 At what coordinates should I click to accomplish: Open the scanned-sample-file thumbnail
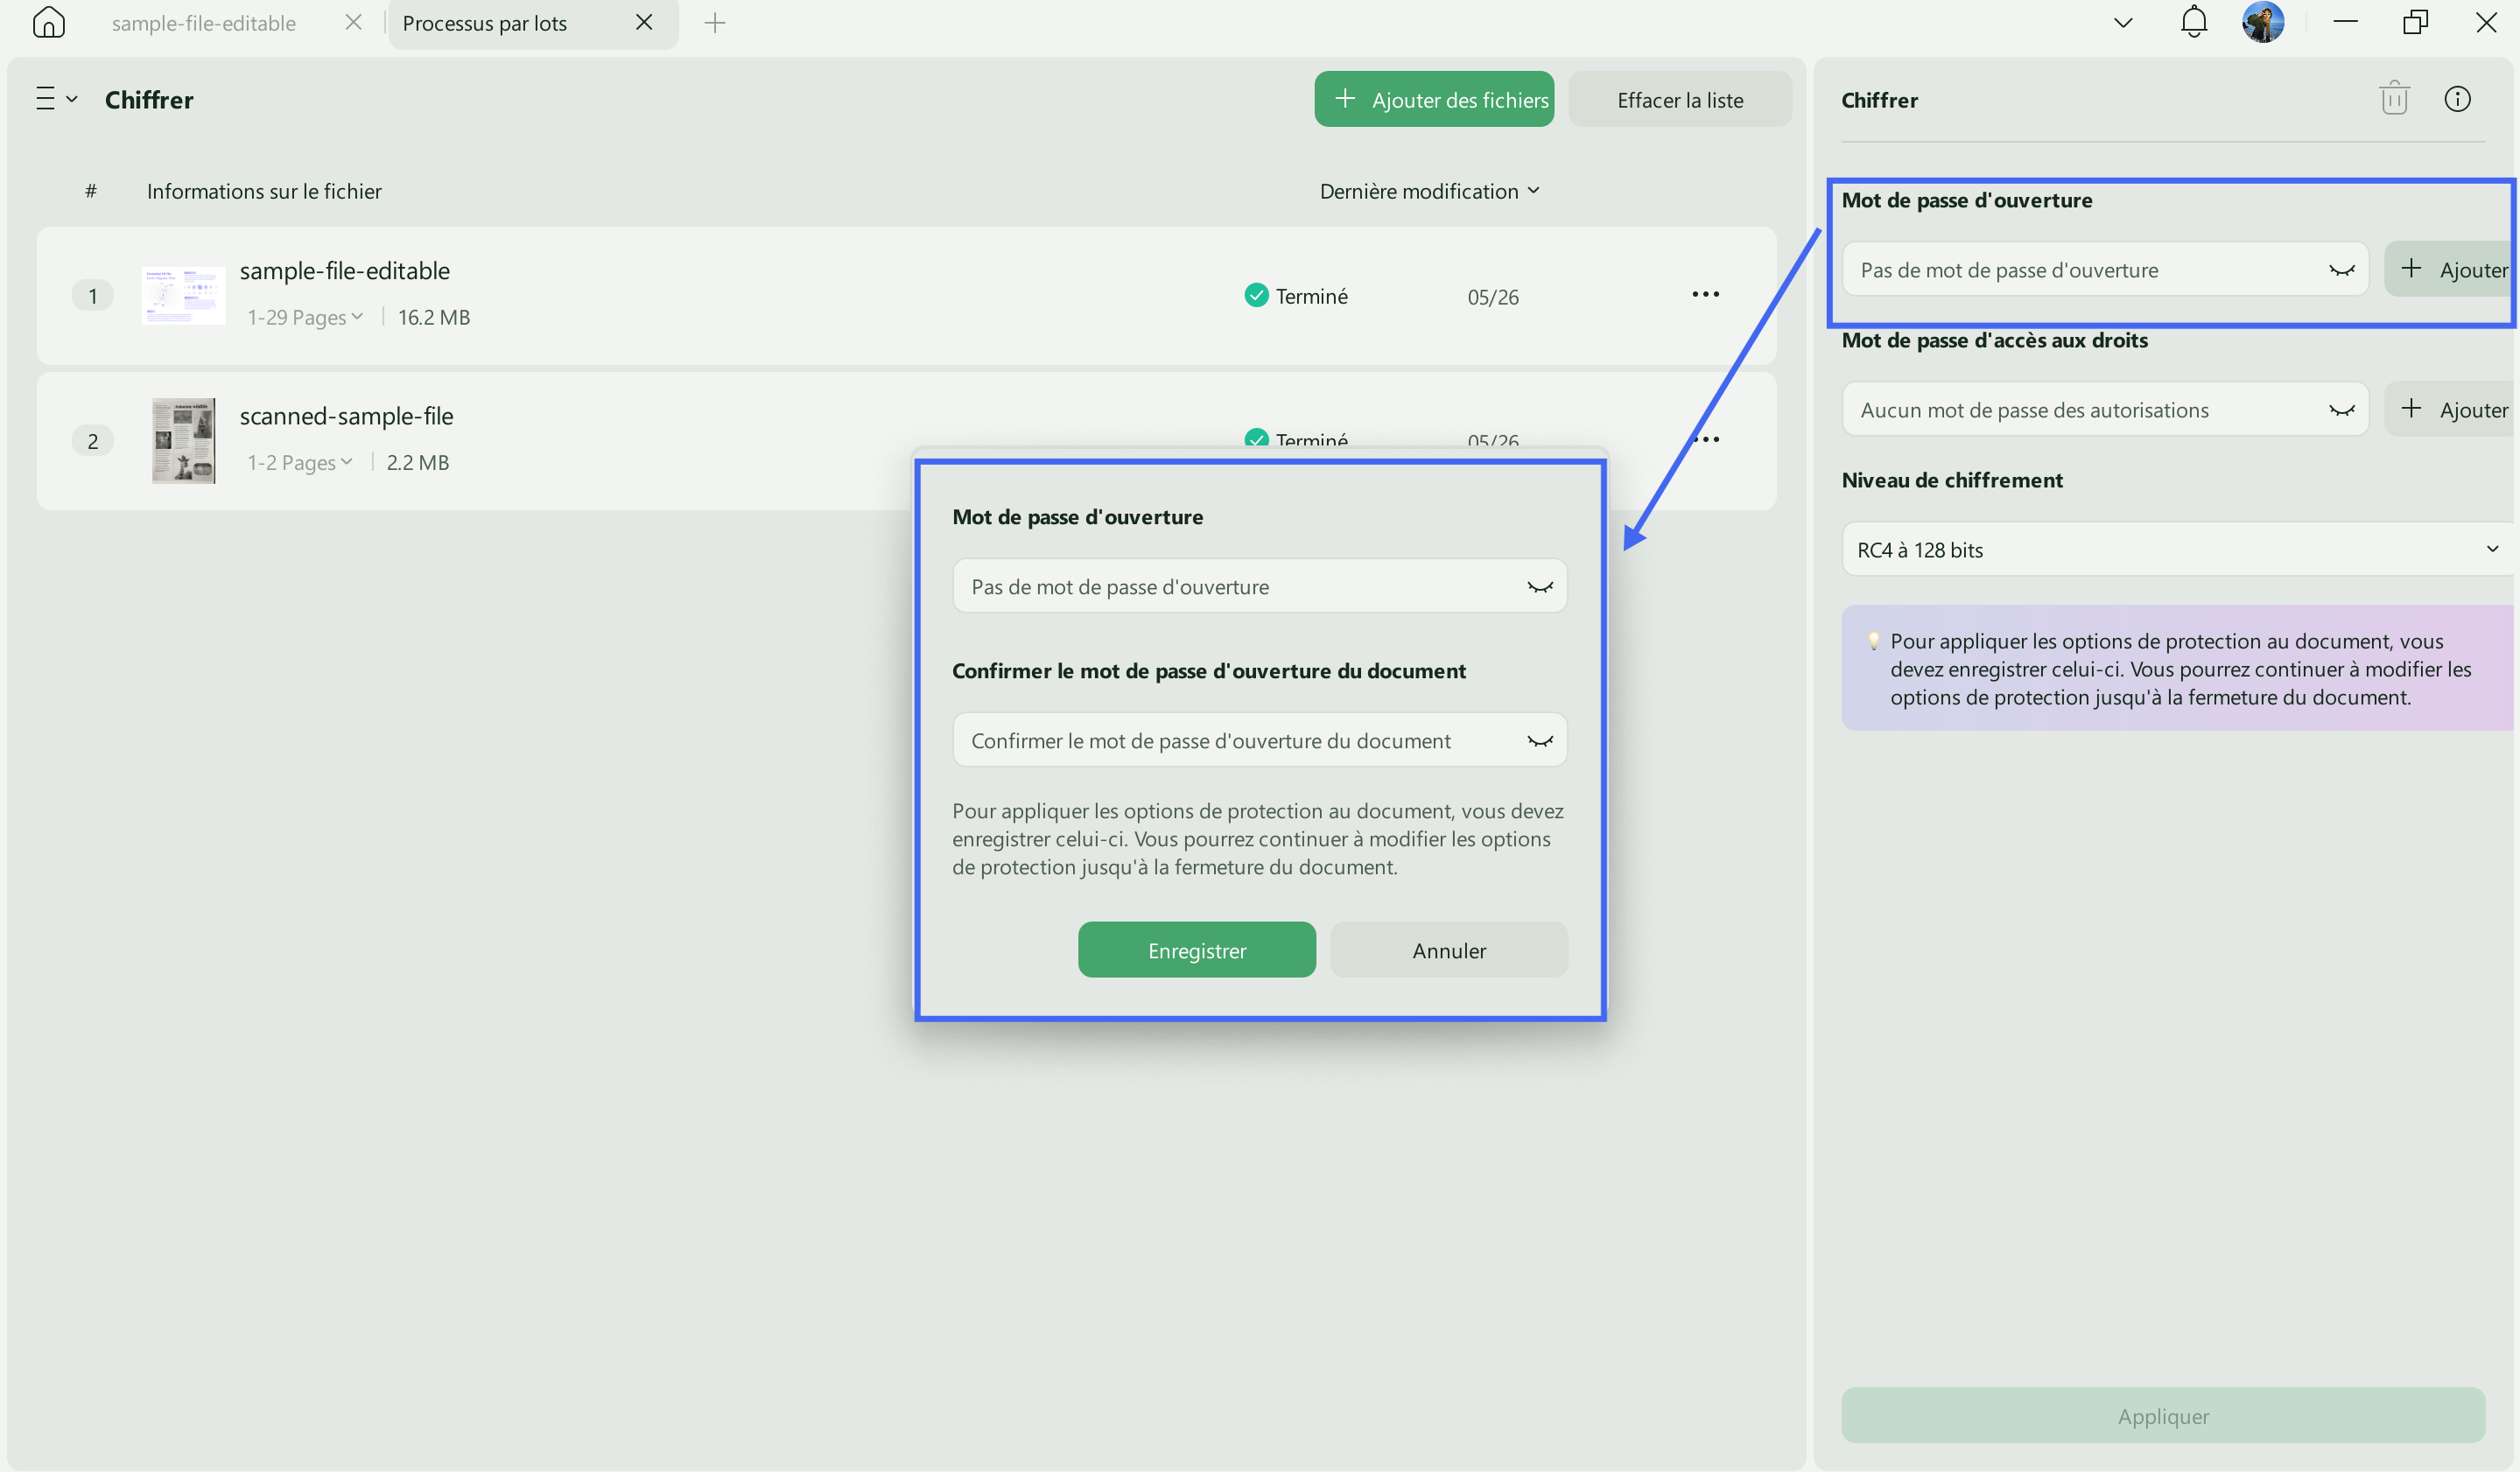tap(183, 441)
